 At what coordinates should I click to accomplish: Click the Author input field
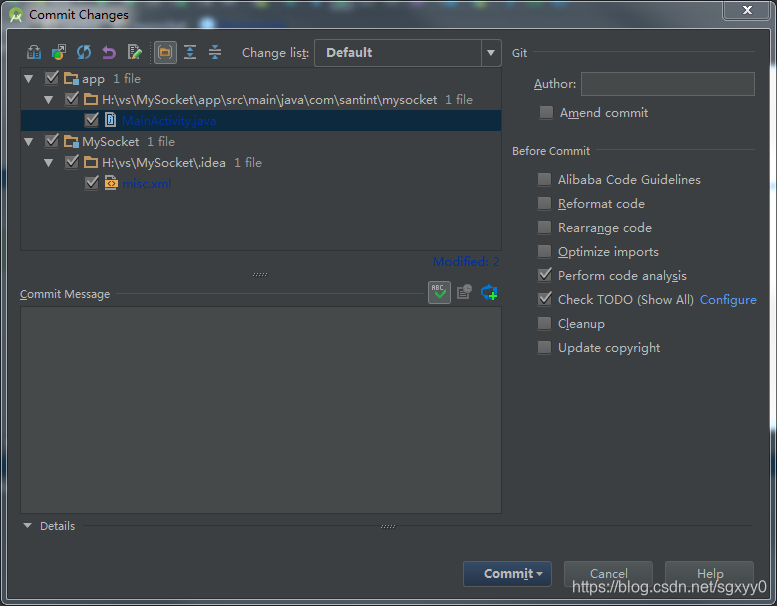click(x=667, y=84)
